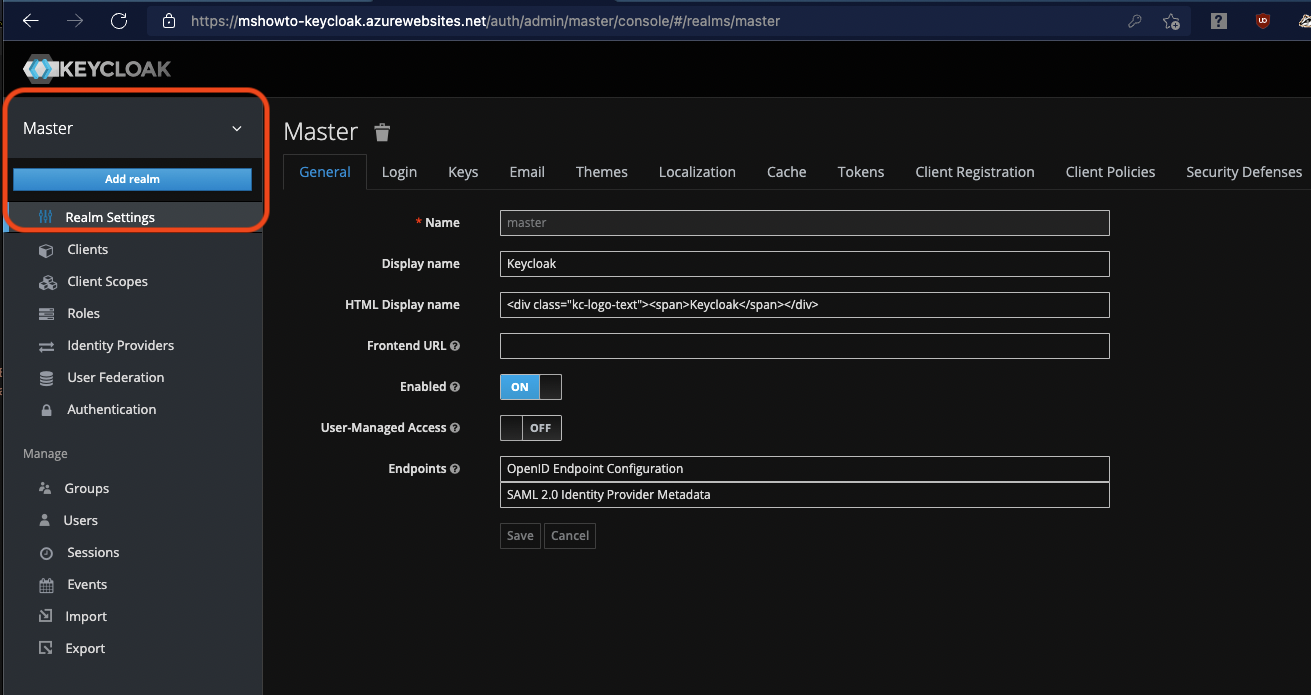
Task: Expand the Master realm selector
Action: coord(133,128)
